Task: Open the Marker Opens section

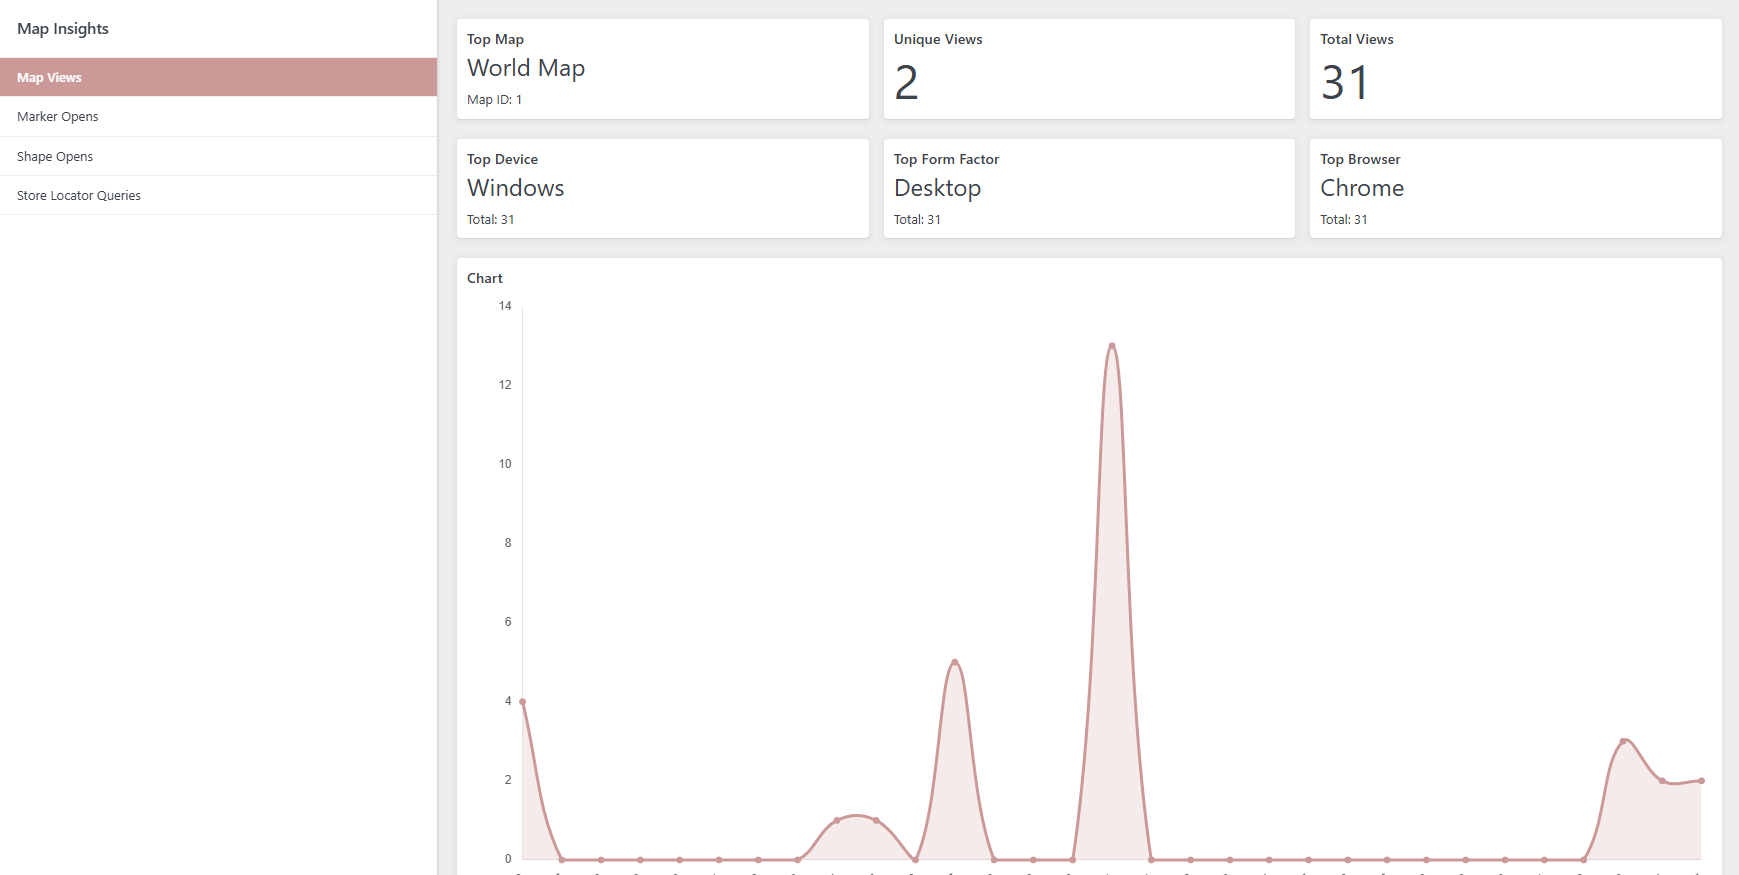Action: point(218,117)
